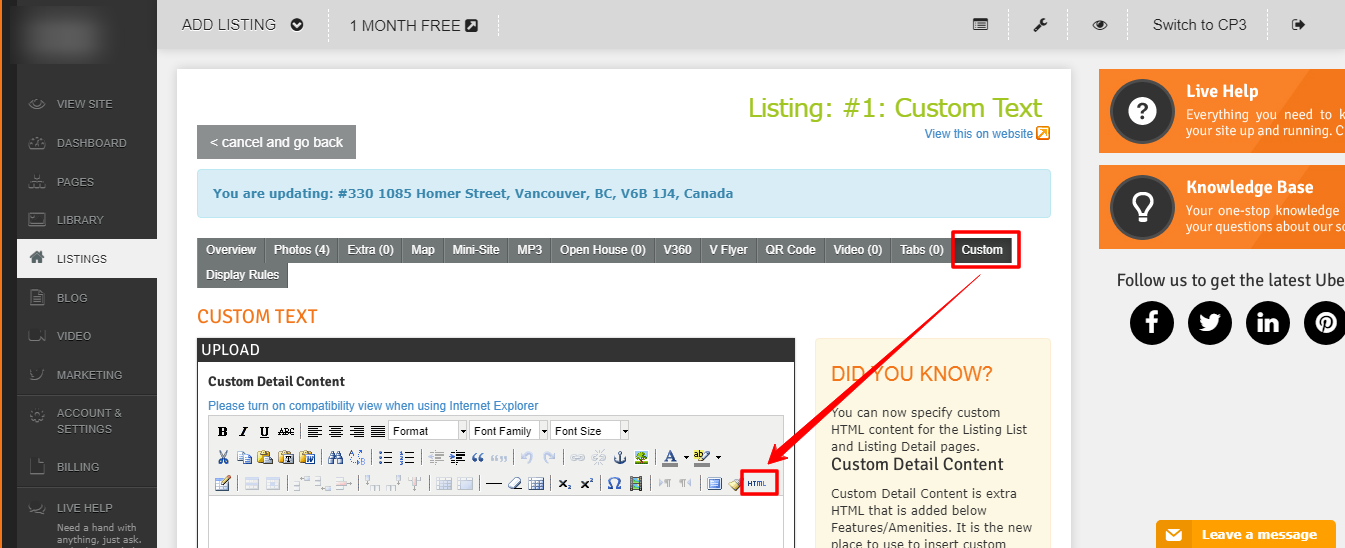Open the Format dropdown
This screenshot has width=1345, height=548.
[428, 431]
